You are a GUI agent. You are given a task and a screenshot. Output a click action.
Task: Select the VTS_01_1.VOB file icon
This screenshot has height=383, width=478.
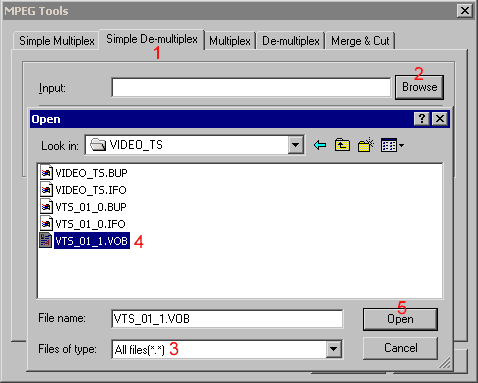[46, 241]
